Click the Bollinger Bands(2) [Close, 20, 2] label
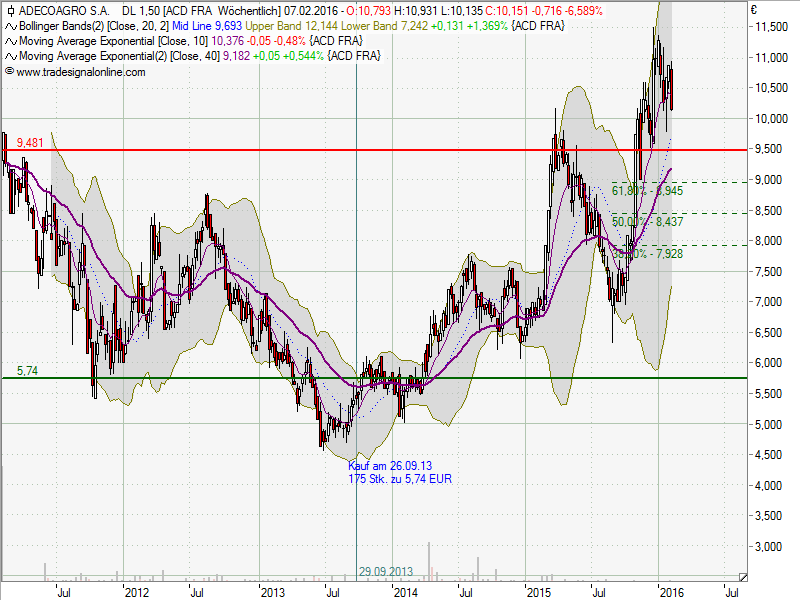The width and height of the screenshot is (800, 600). click(x=94, y=26)
